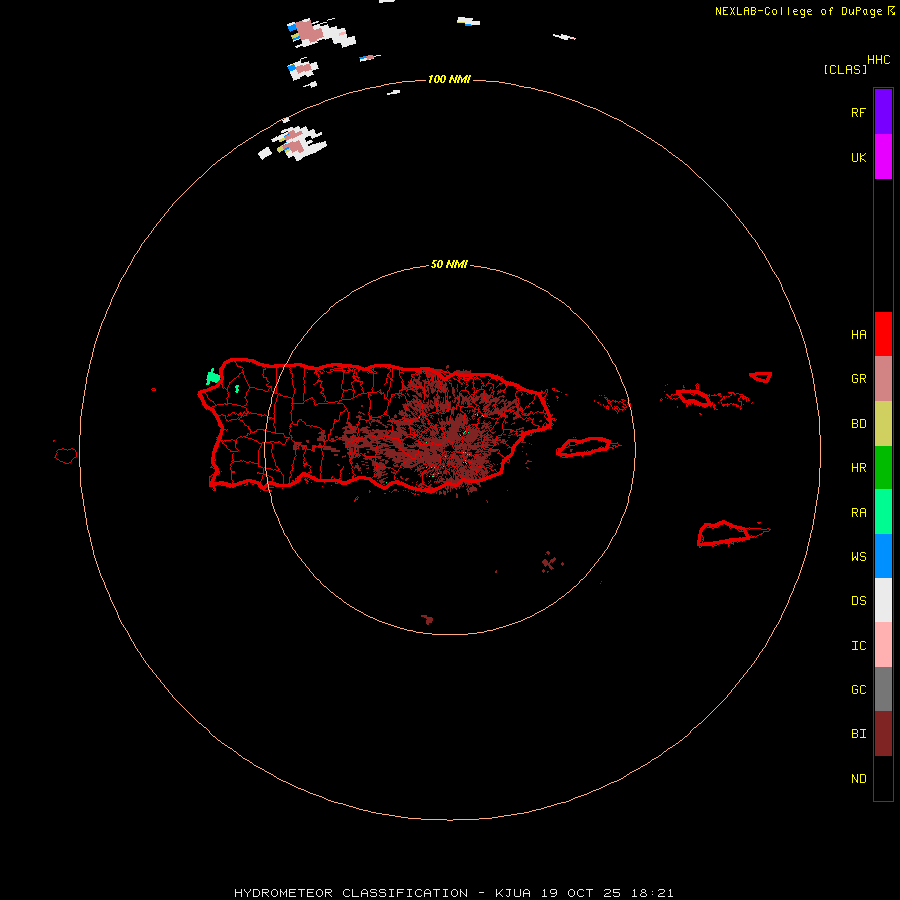Click the 'BD' legend label
This screenshot has height=900, width=900.
pyautogui.click(x=858, y=424)
